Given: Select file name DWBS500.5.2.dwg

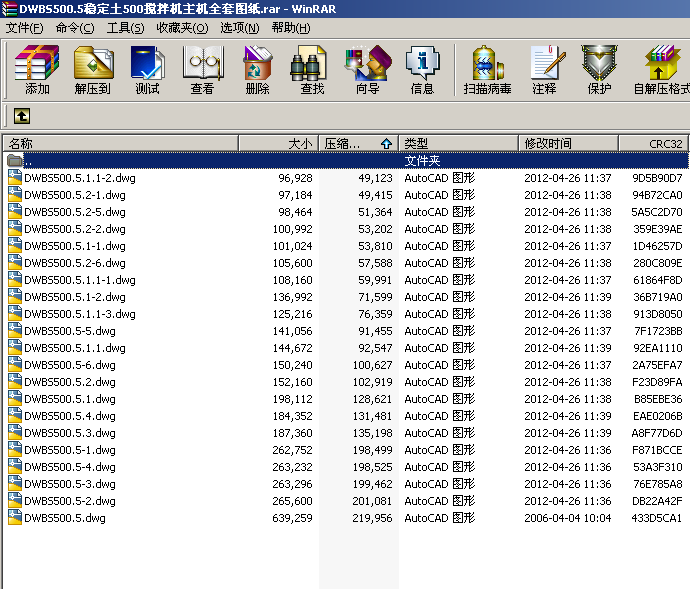Looking at the screenshot, I should coord(70,382).
